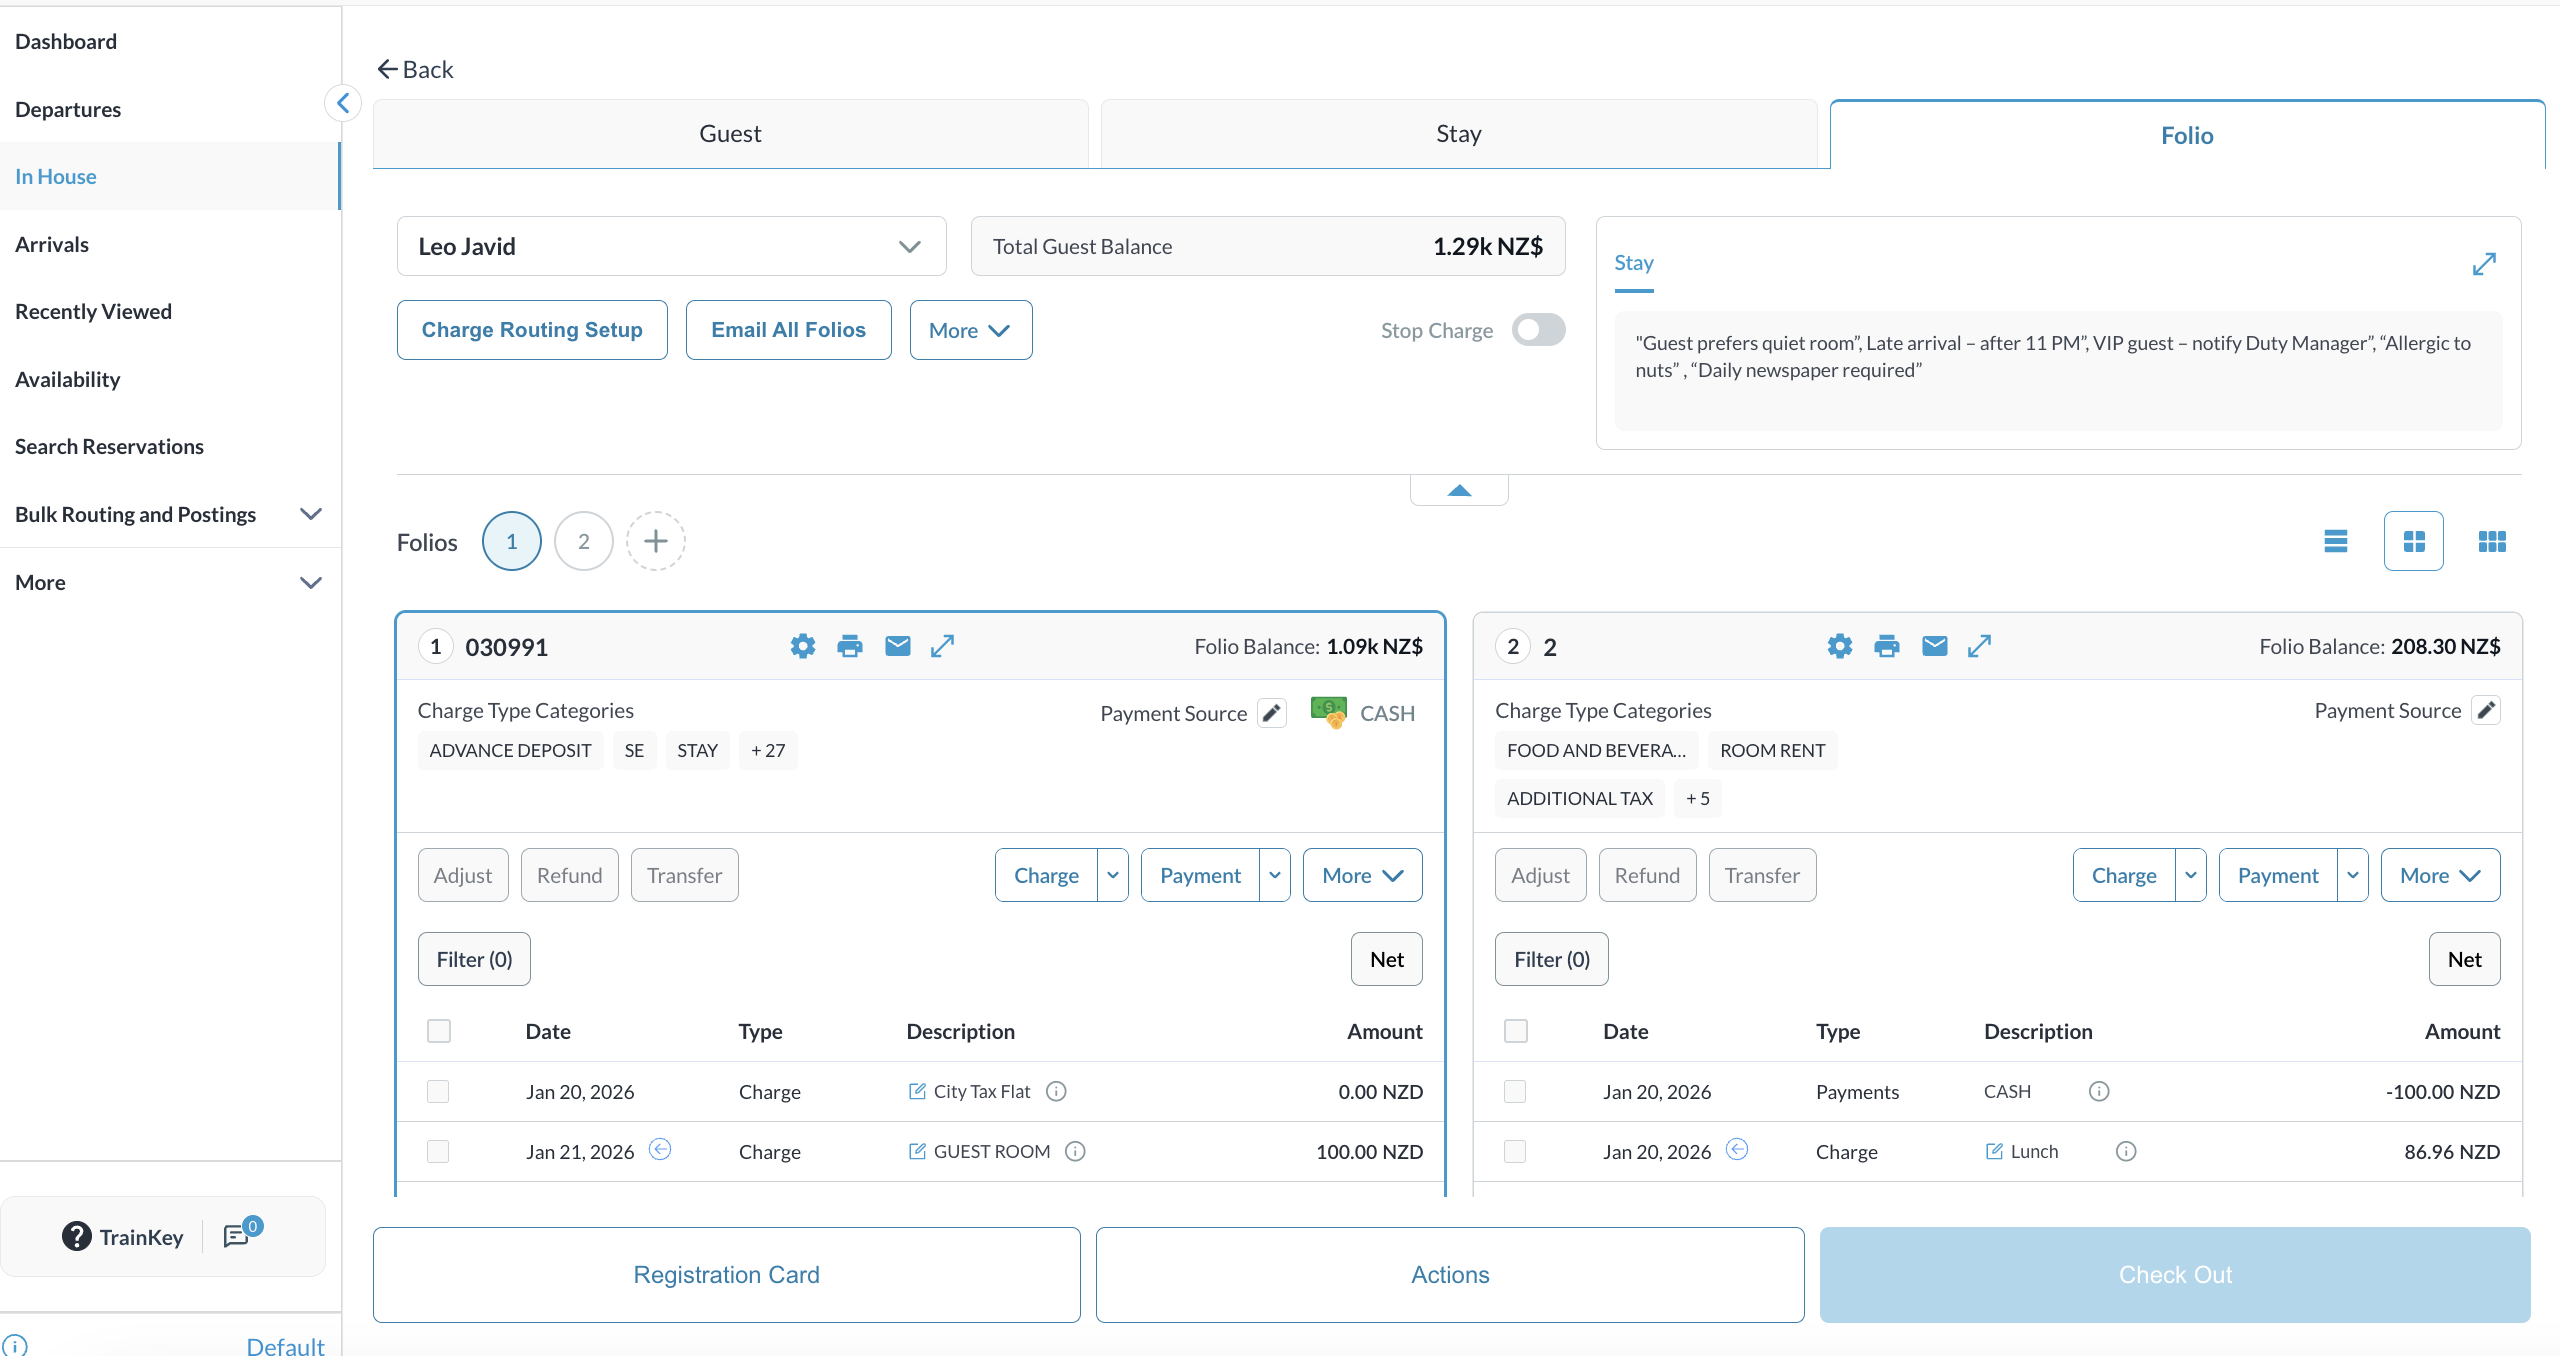Image resolution: width=2560 pixels, height=1356 pixels.
Task: Open the Registration Card
Action: point(726,1274)
